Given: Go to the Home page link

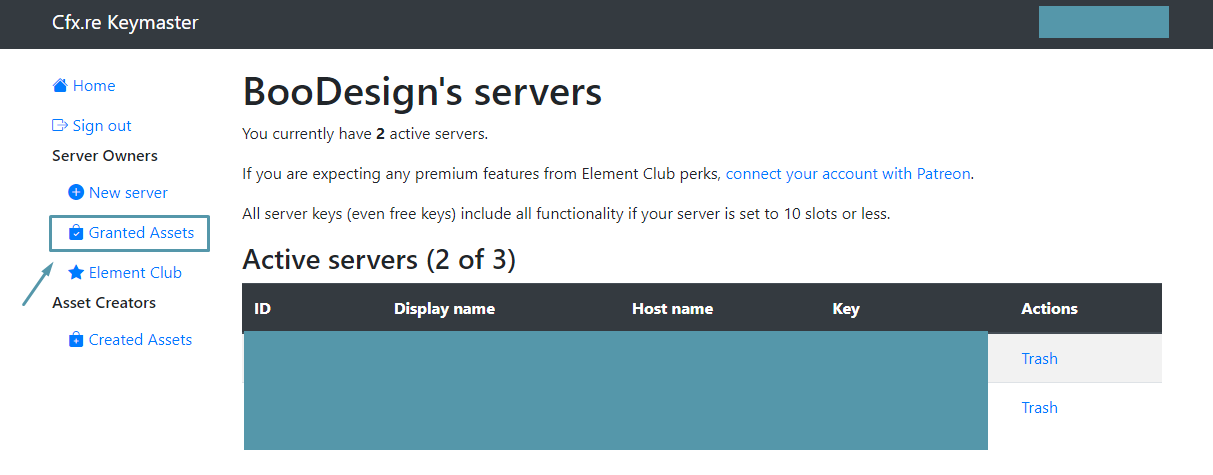Looking at the screenshot, I should point(94,86).
